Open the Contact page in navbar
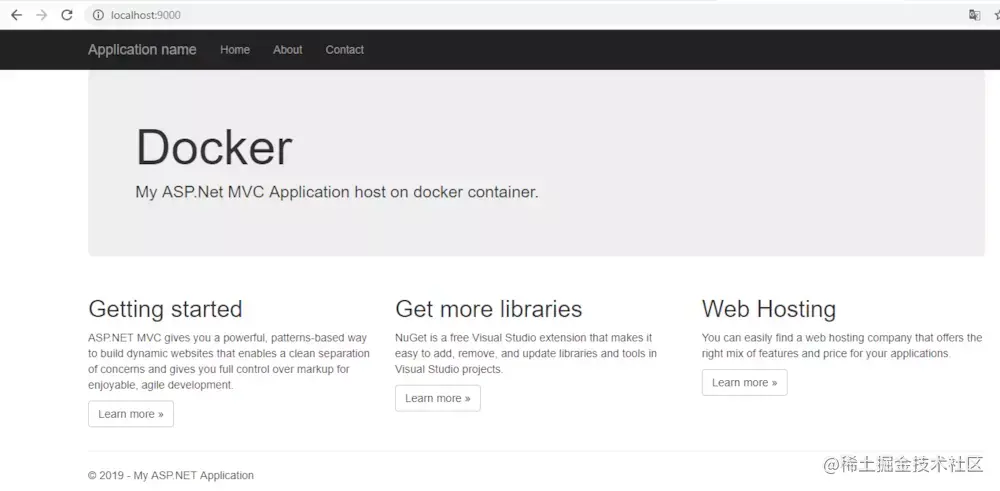This screenshot has height=491, width=1000. click(344, 50)
